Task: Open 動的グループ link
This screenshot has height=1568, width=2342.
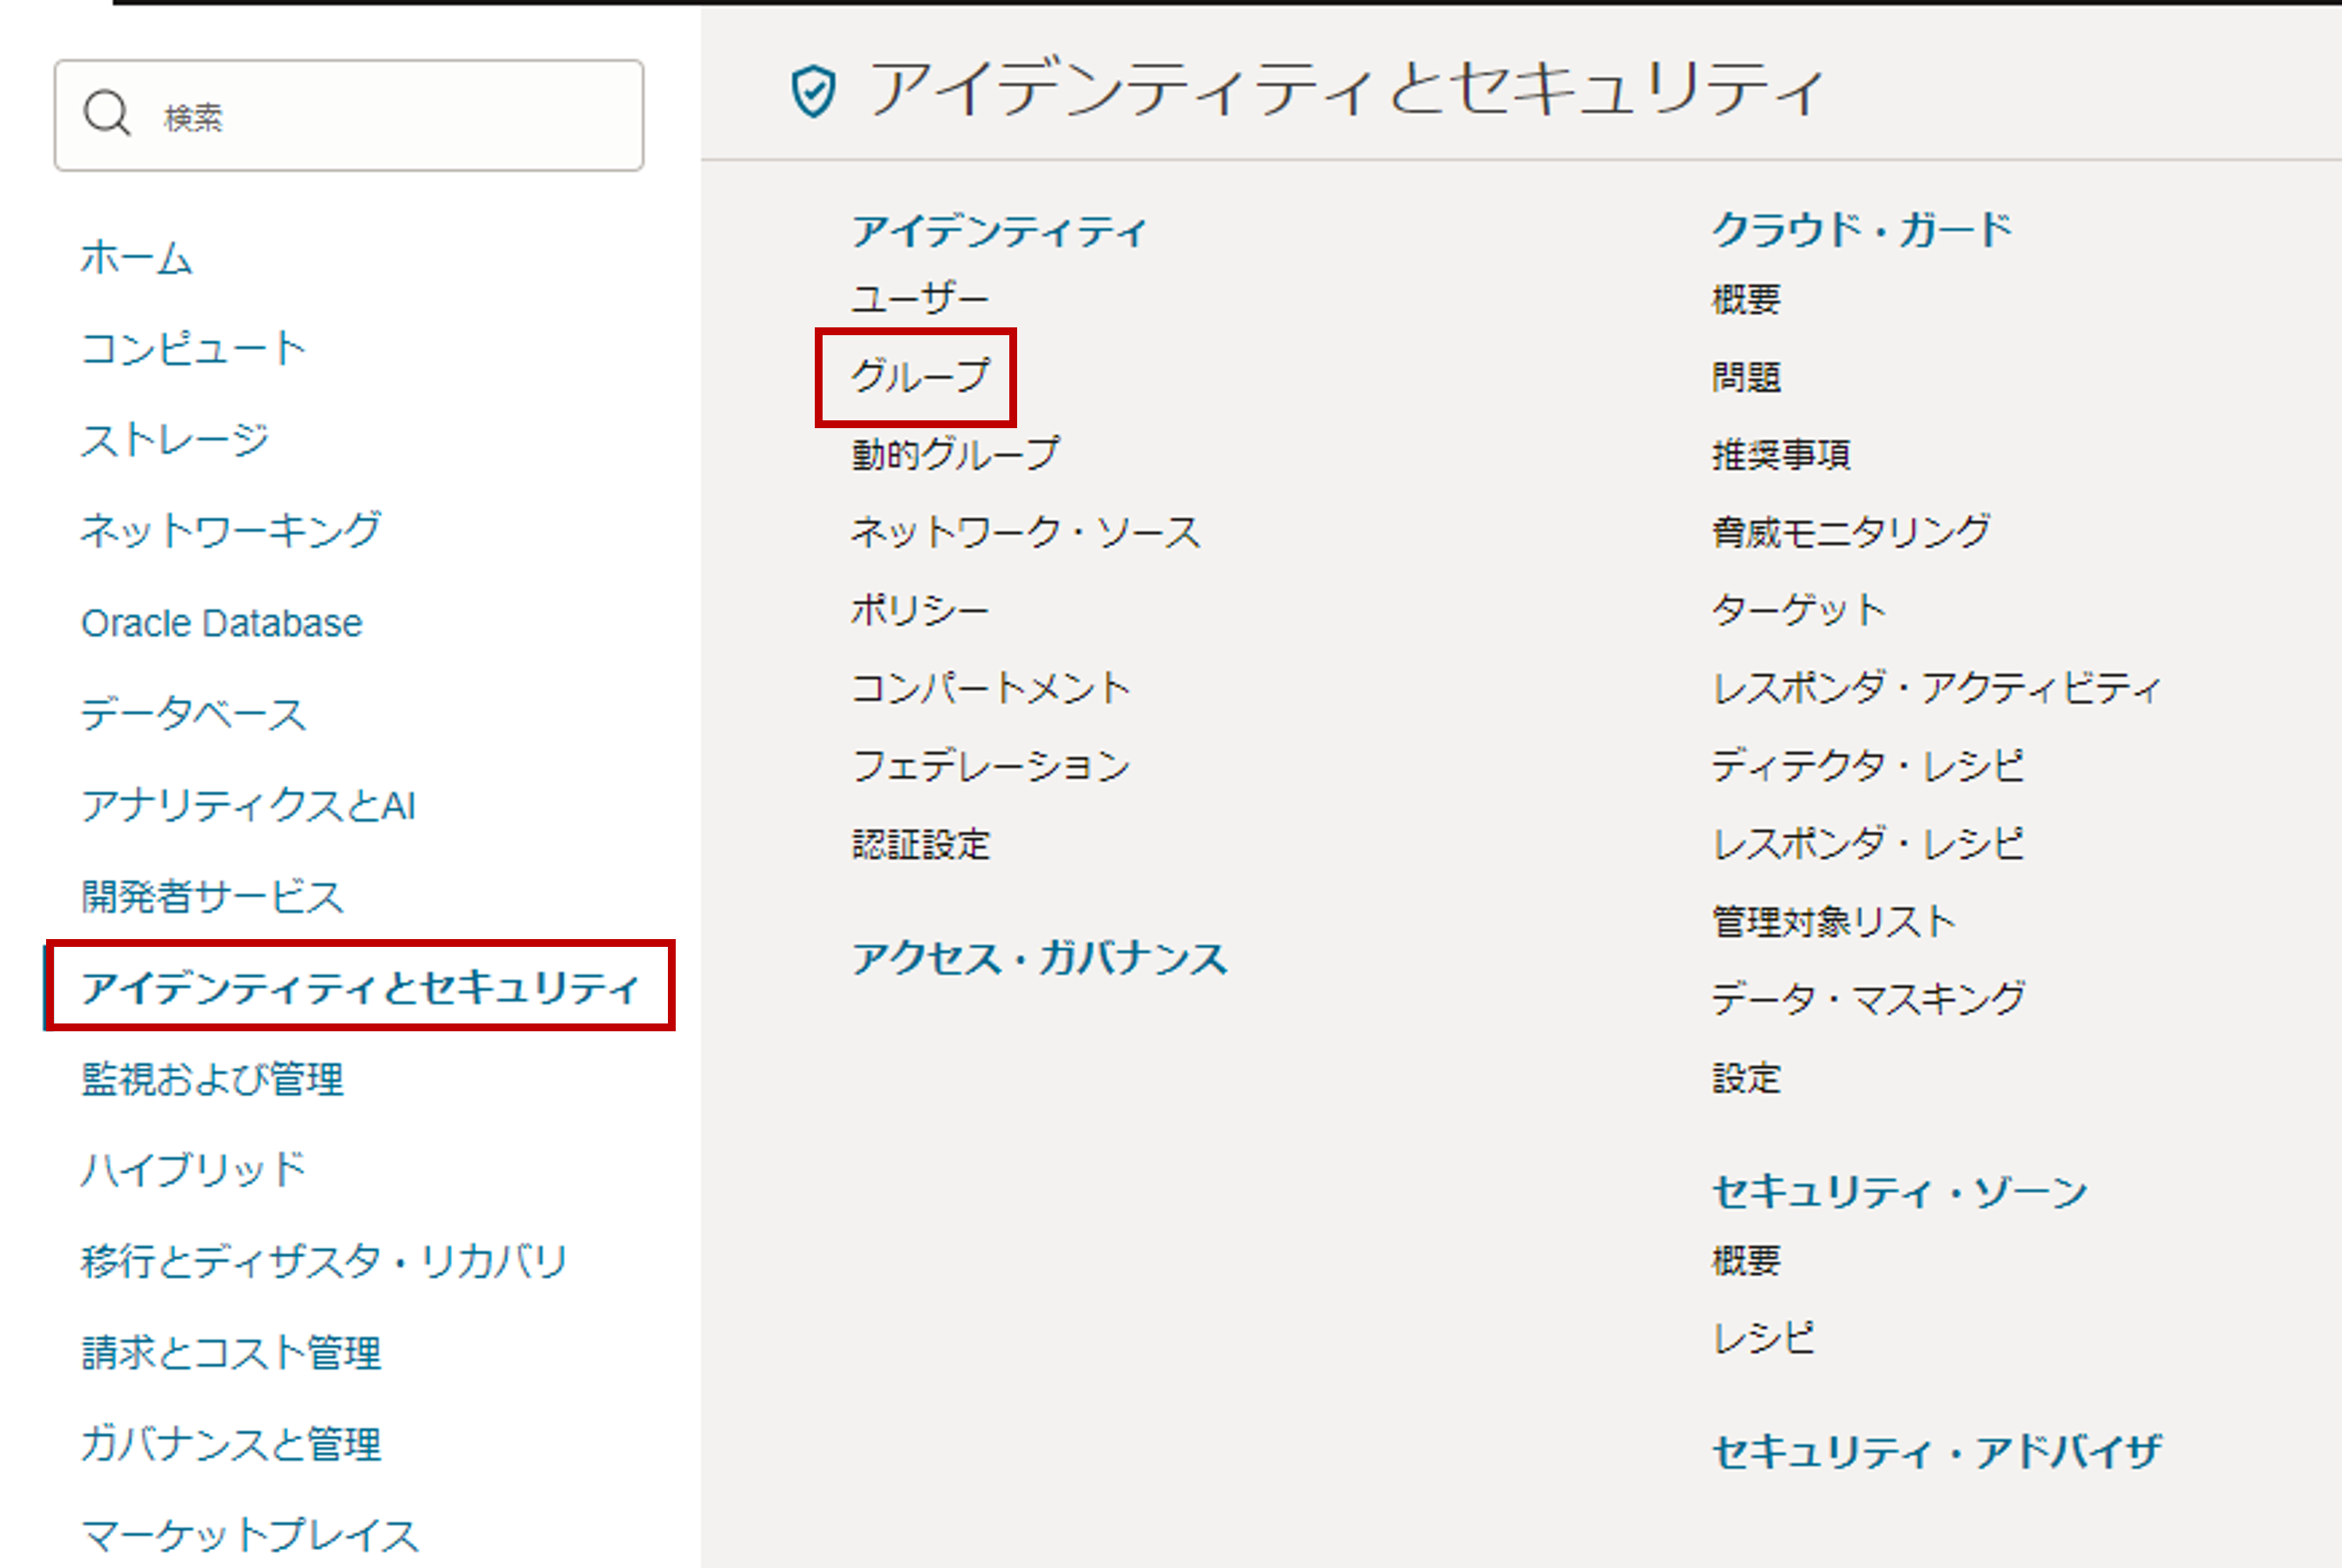Action: (x=955, y=454)
